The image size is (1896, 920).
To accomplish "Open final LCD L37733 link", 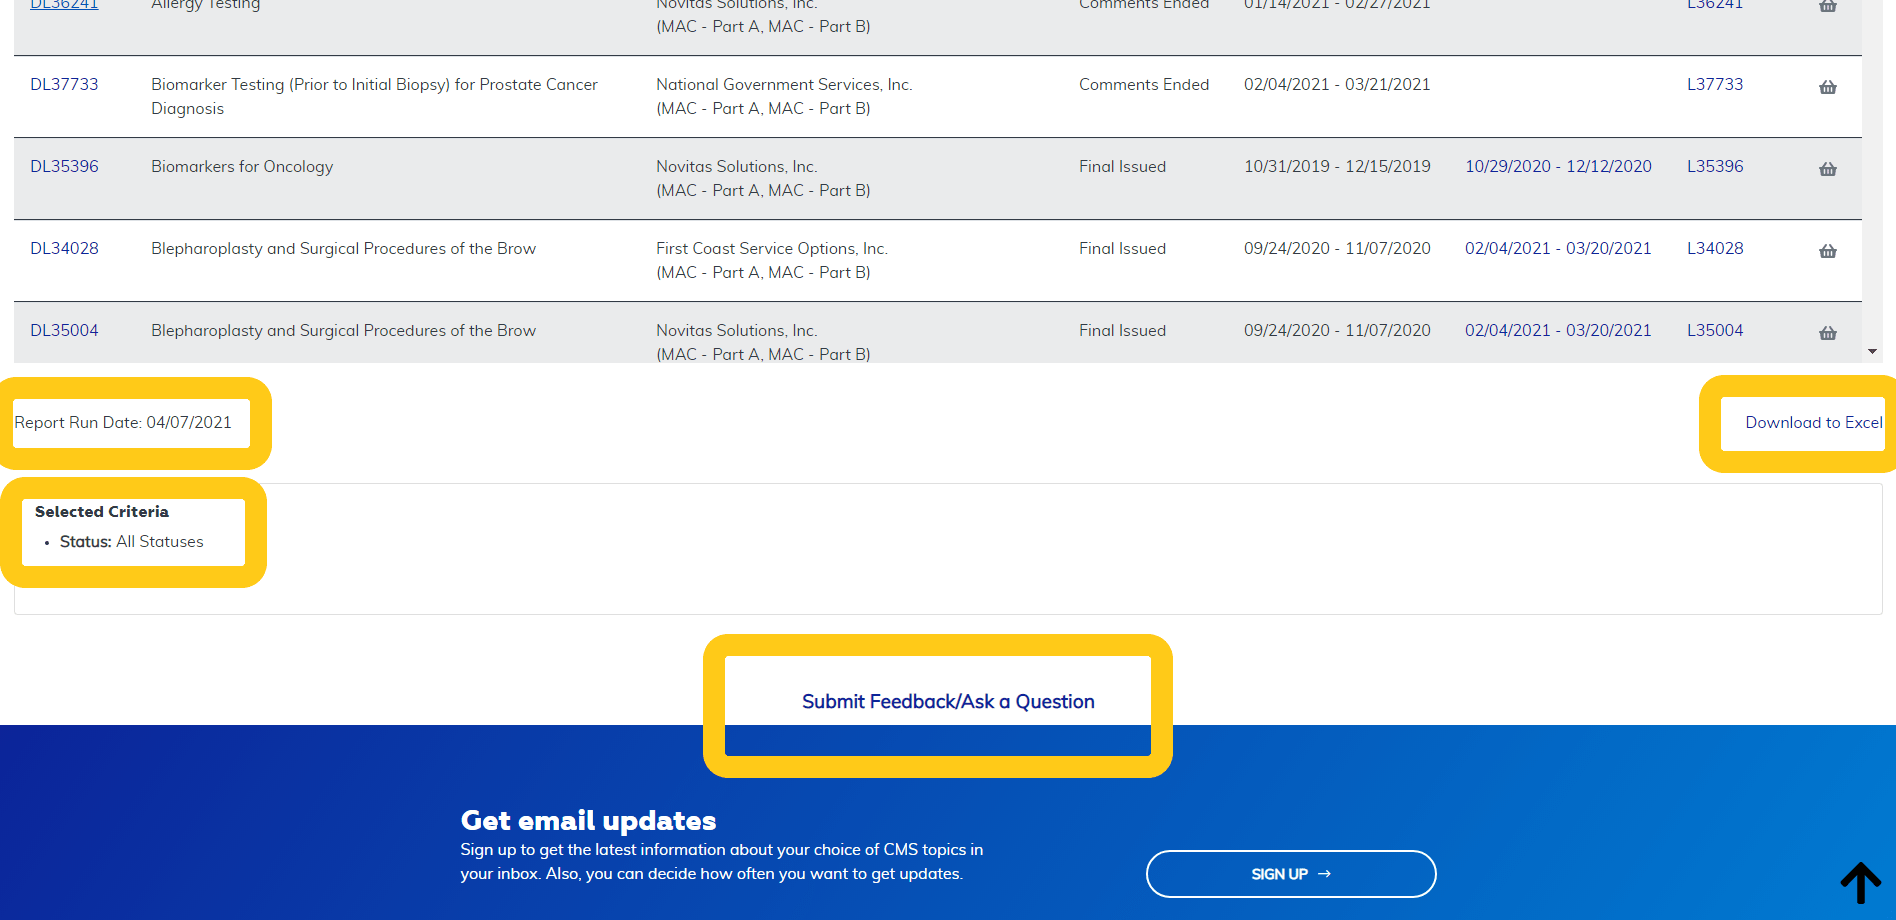I will point(1714,85).
